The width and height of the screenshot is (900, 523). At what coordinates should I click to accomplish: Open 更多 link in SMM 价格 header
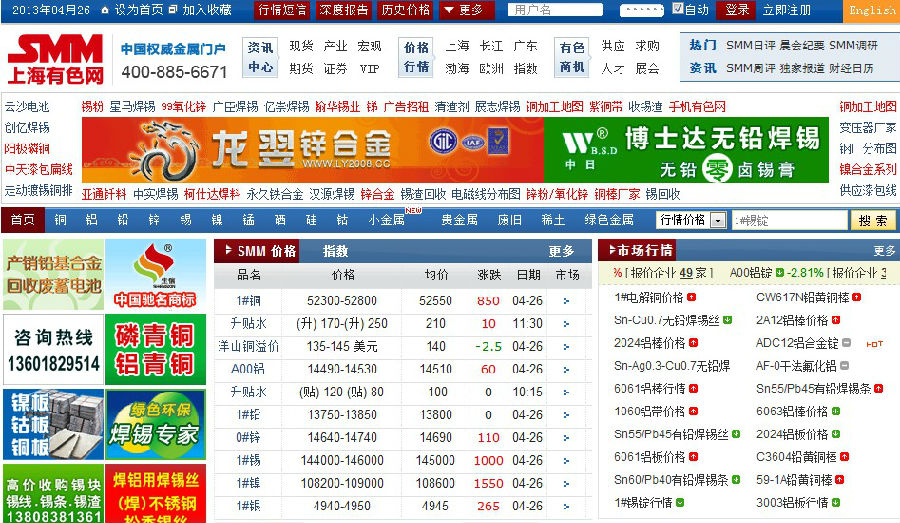click(561, 251)
